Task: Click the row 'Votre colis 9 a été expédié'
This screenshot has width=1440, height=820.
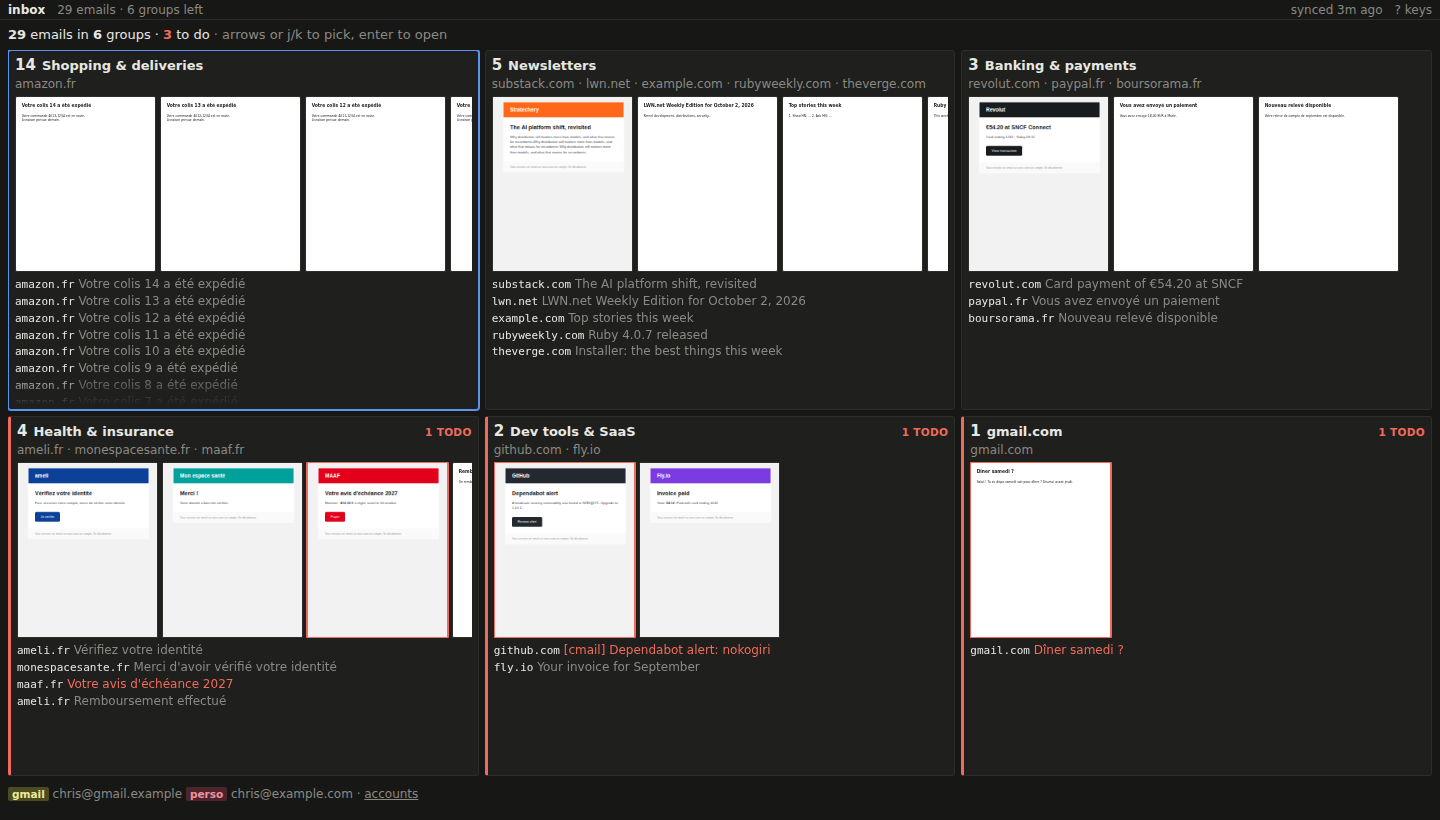Action: pyautogui.click(x=243, y=368)
